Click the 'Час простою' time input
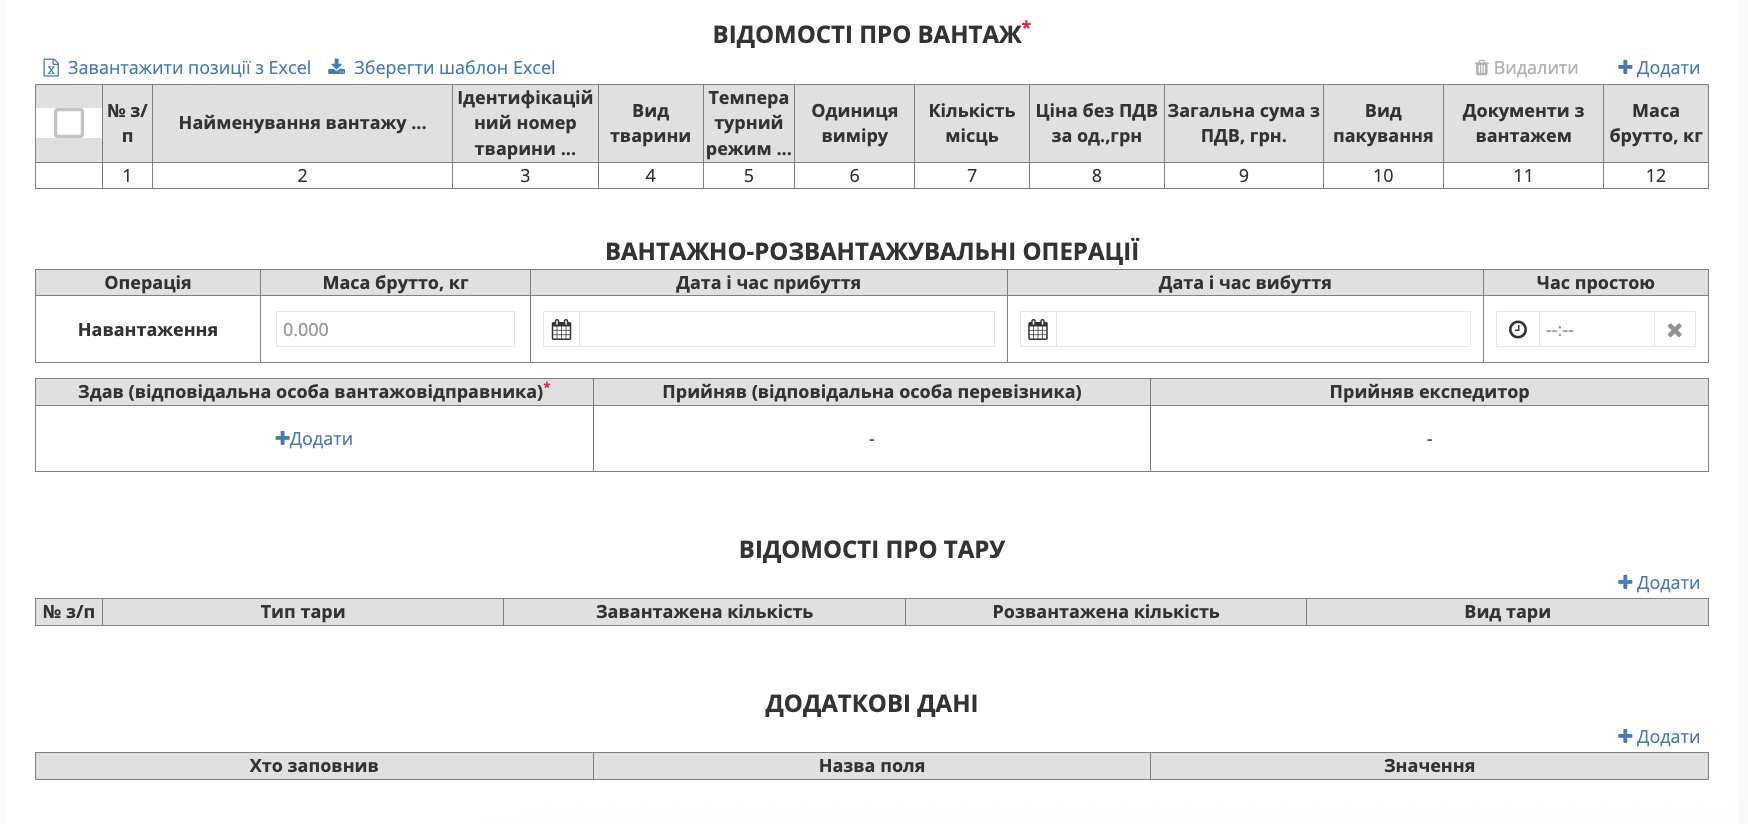1748x824 pixels. coord(1596,329)
